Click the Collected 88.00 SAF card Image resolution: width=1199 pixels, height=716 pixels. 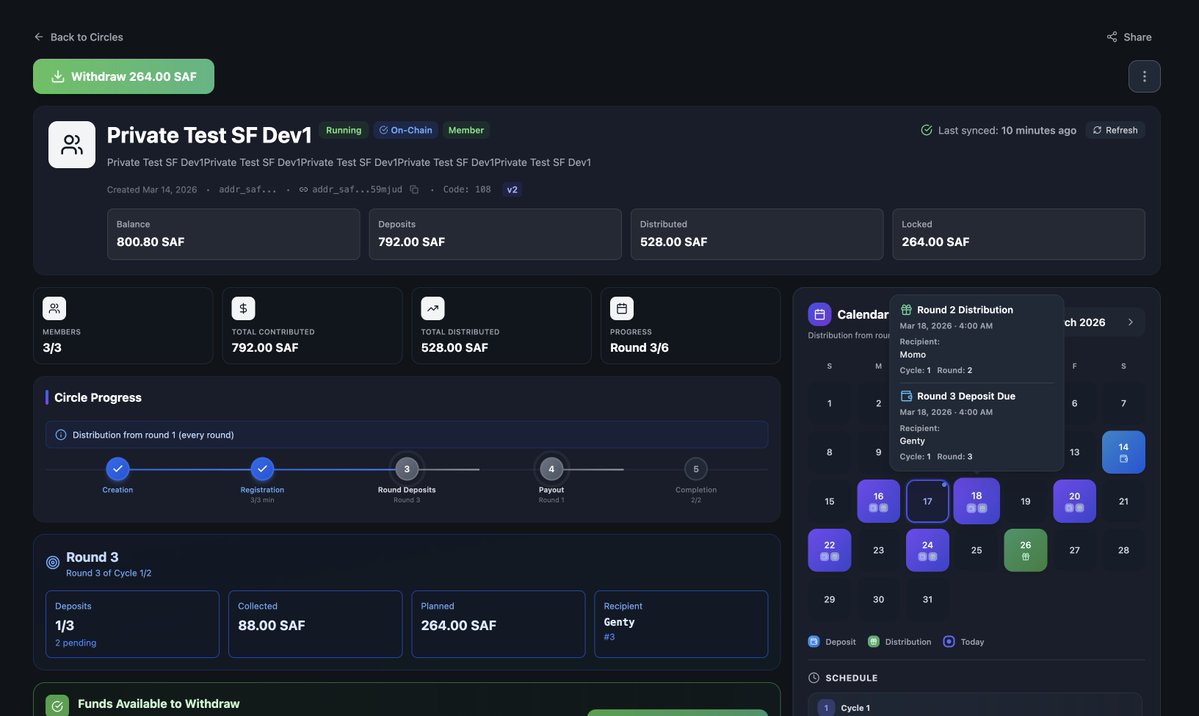(x=315, y=624)
